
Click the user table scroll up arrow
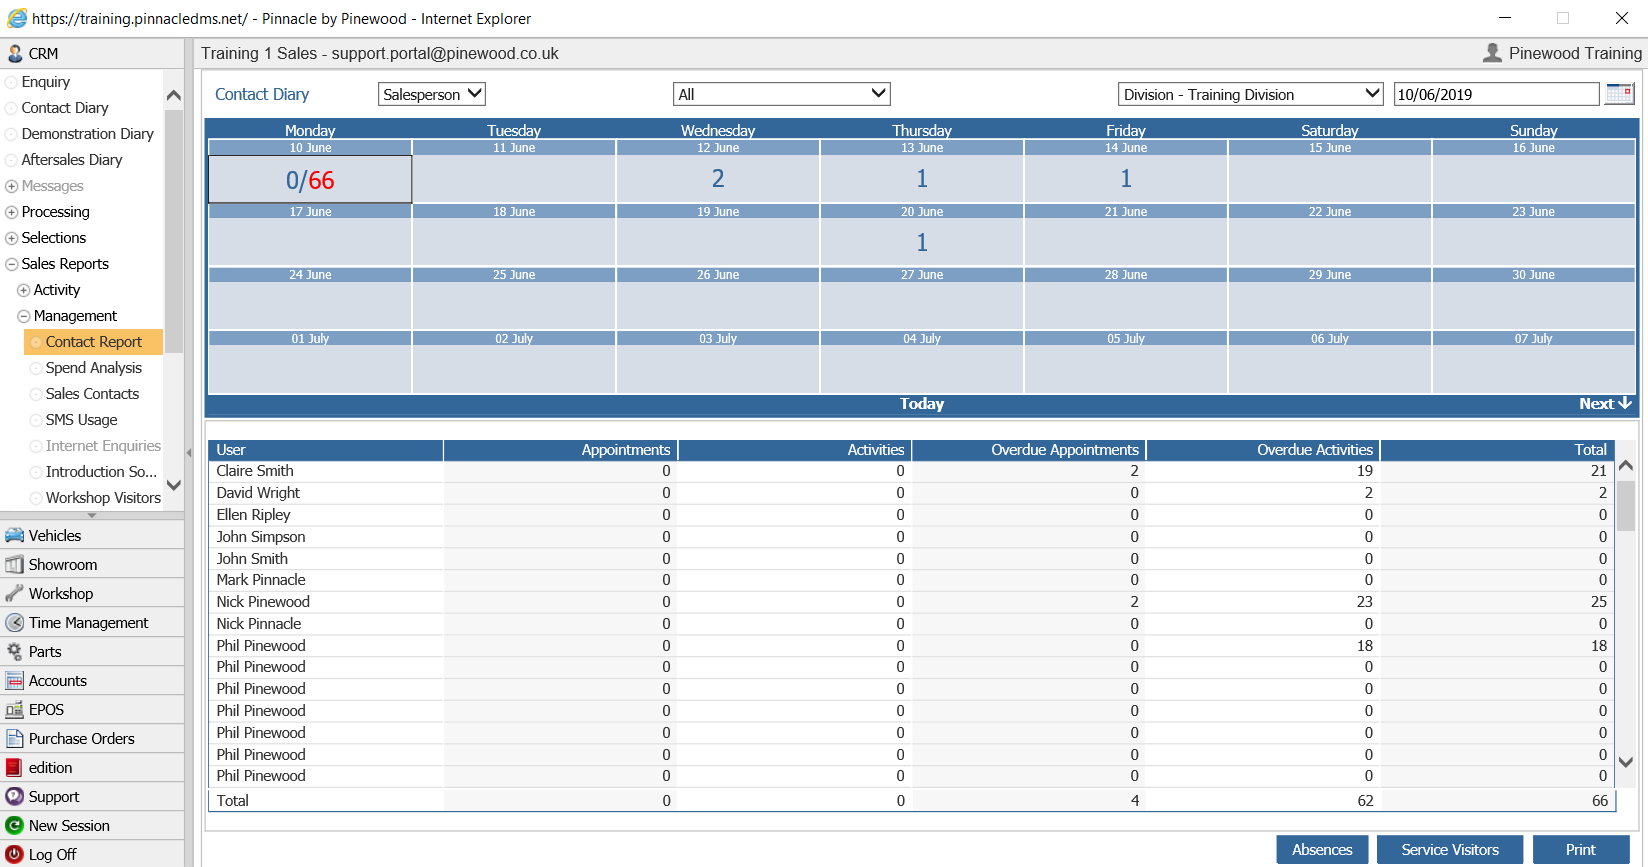(1626, 466)
